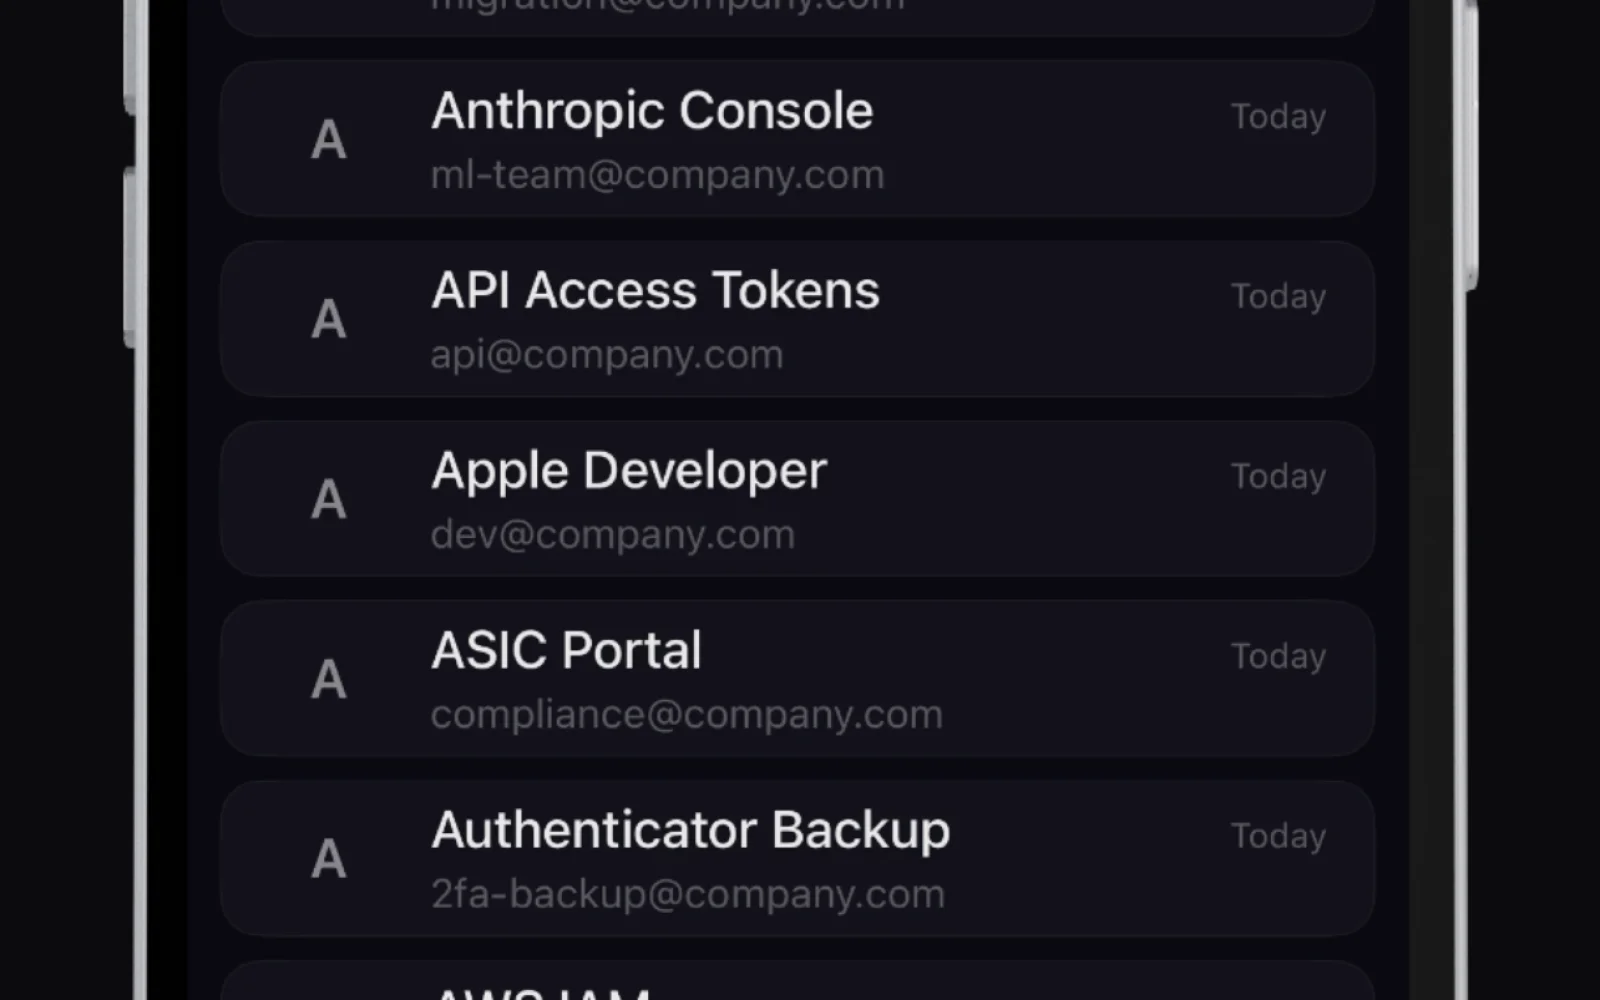1600x1000 pixels.
Task: Select the Apple Developer entry title
Action: coord(629,471)
